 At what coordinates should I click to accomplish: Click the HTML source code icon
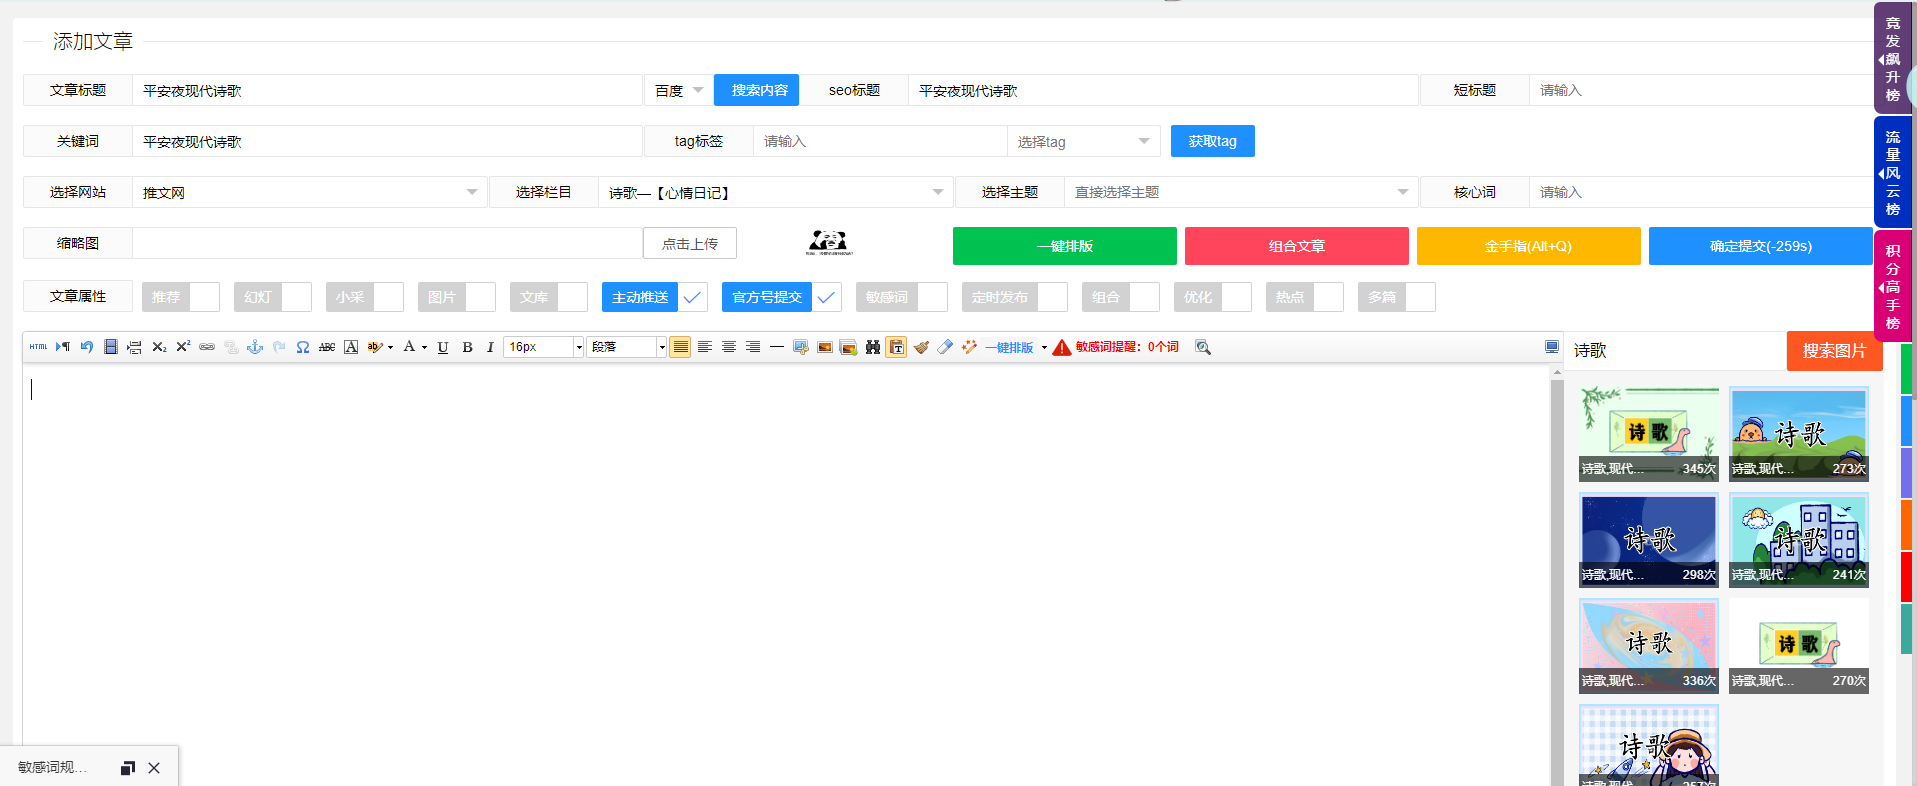point(38,347)
